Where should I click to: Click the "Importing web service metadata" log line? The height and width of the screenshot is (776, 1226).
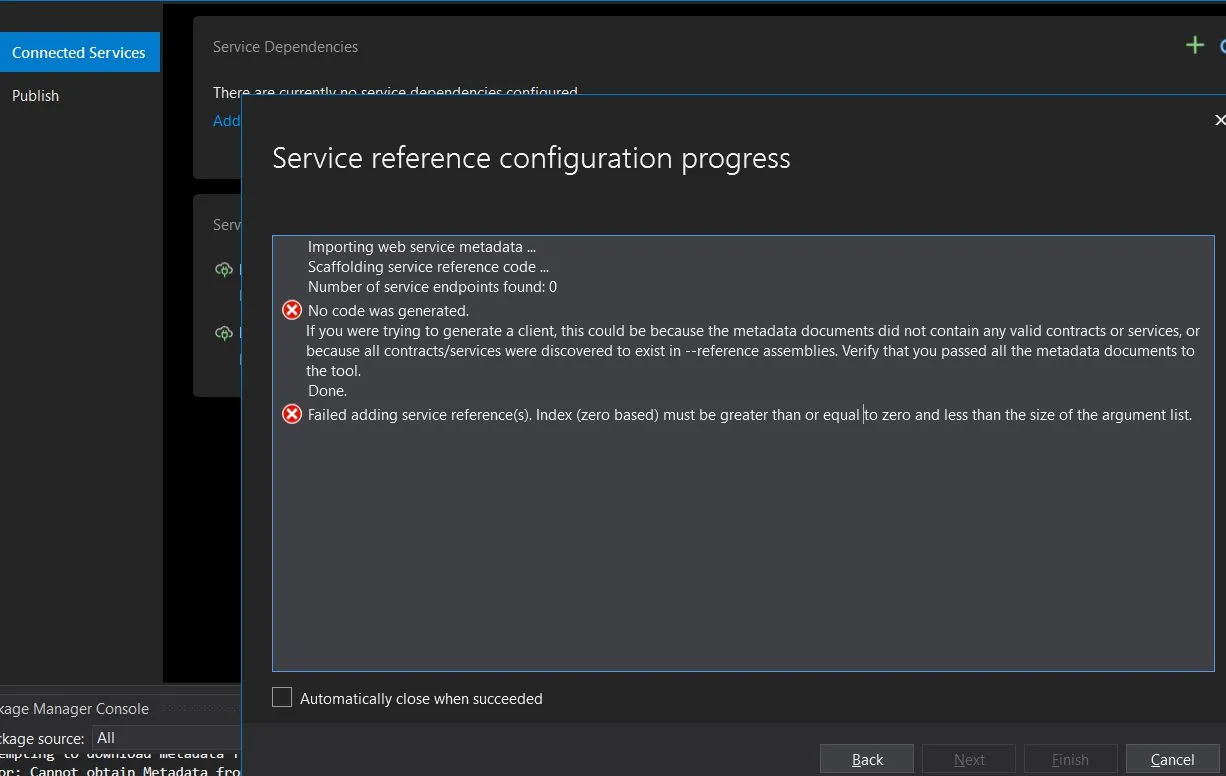click(x=421, y=247)
